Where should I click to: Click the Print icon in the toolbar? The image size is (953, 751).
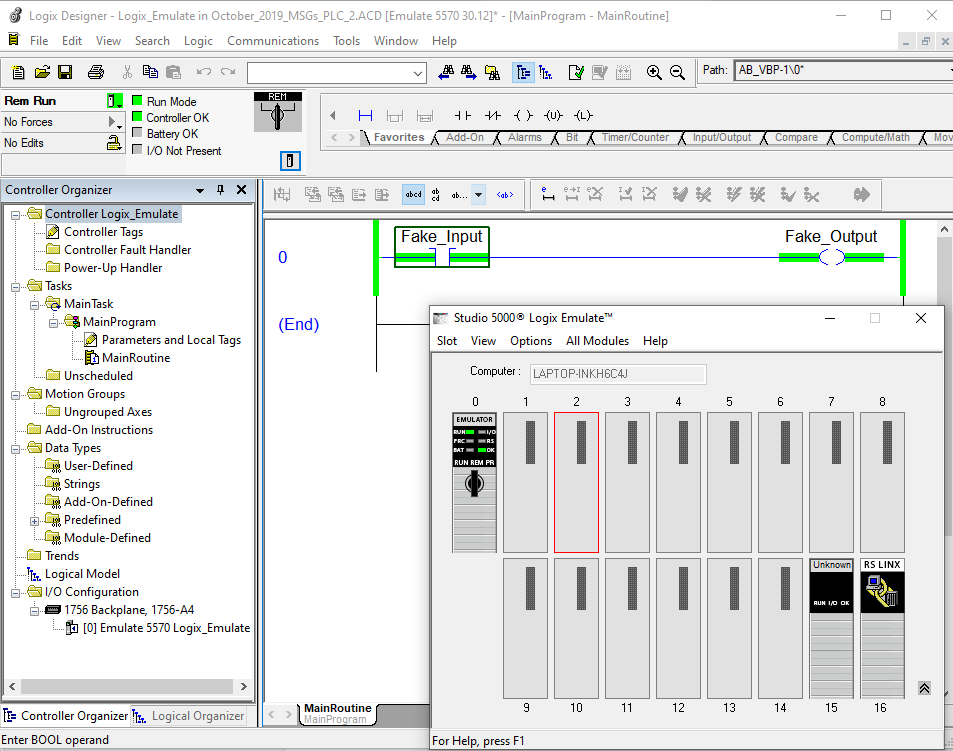(96, 72)
